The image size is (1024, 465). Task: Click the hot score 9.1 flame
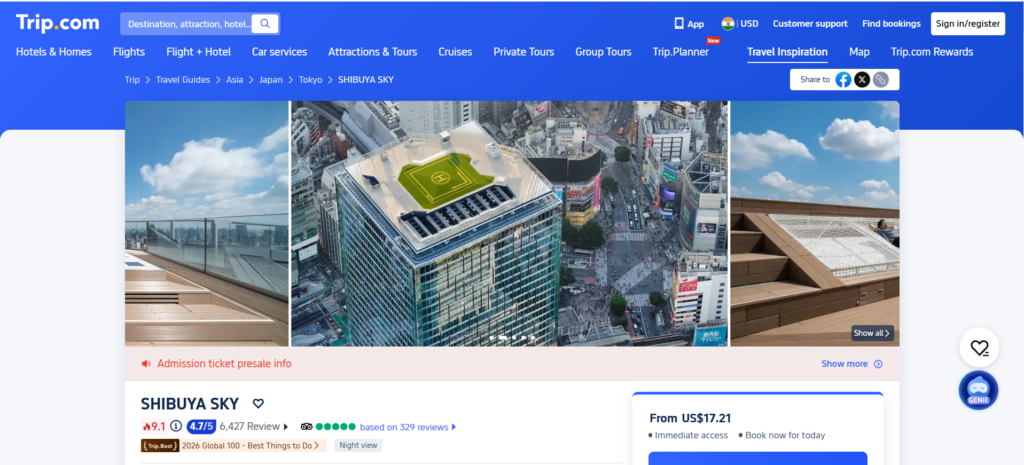153,426
